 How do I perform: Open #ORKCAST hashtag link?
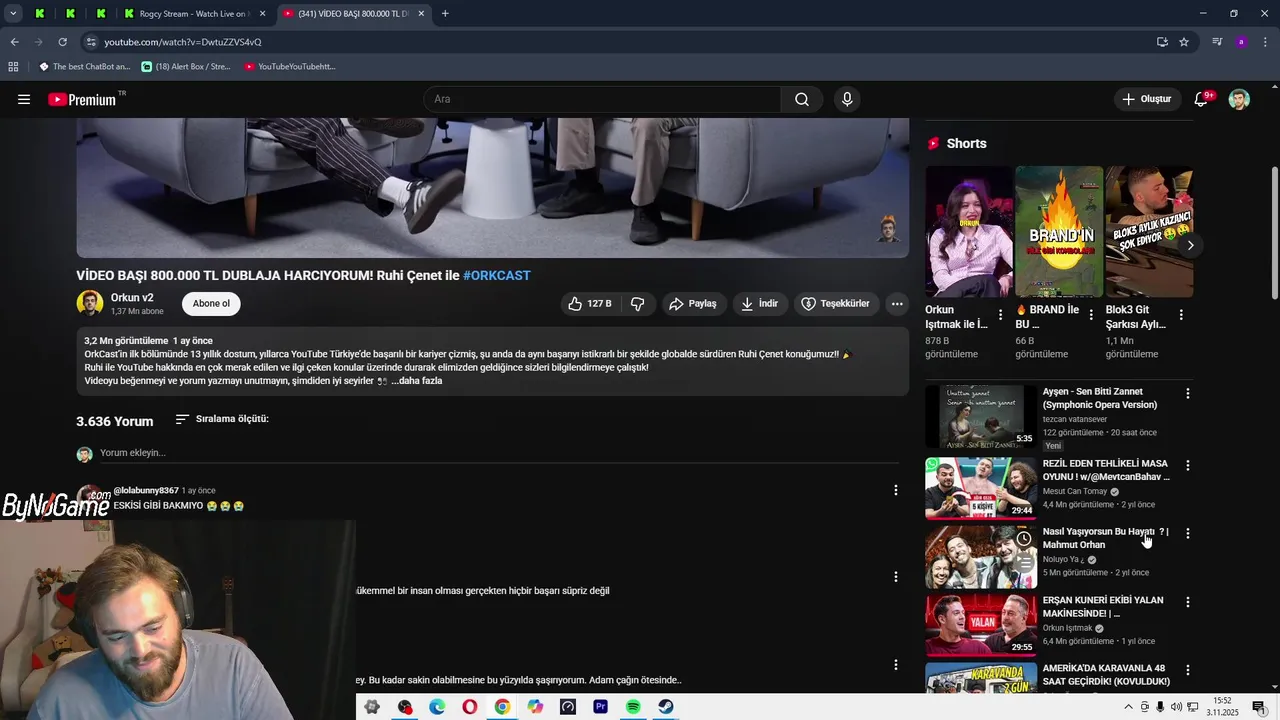pos(497,275)
